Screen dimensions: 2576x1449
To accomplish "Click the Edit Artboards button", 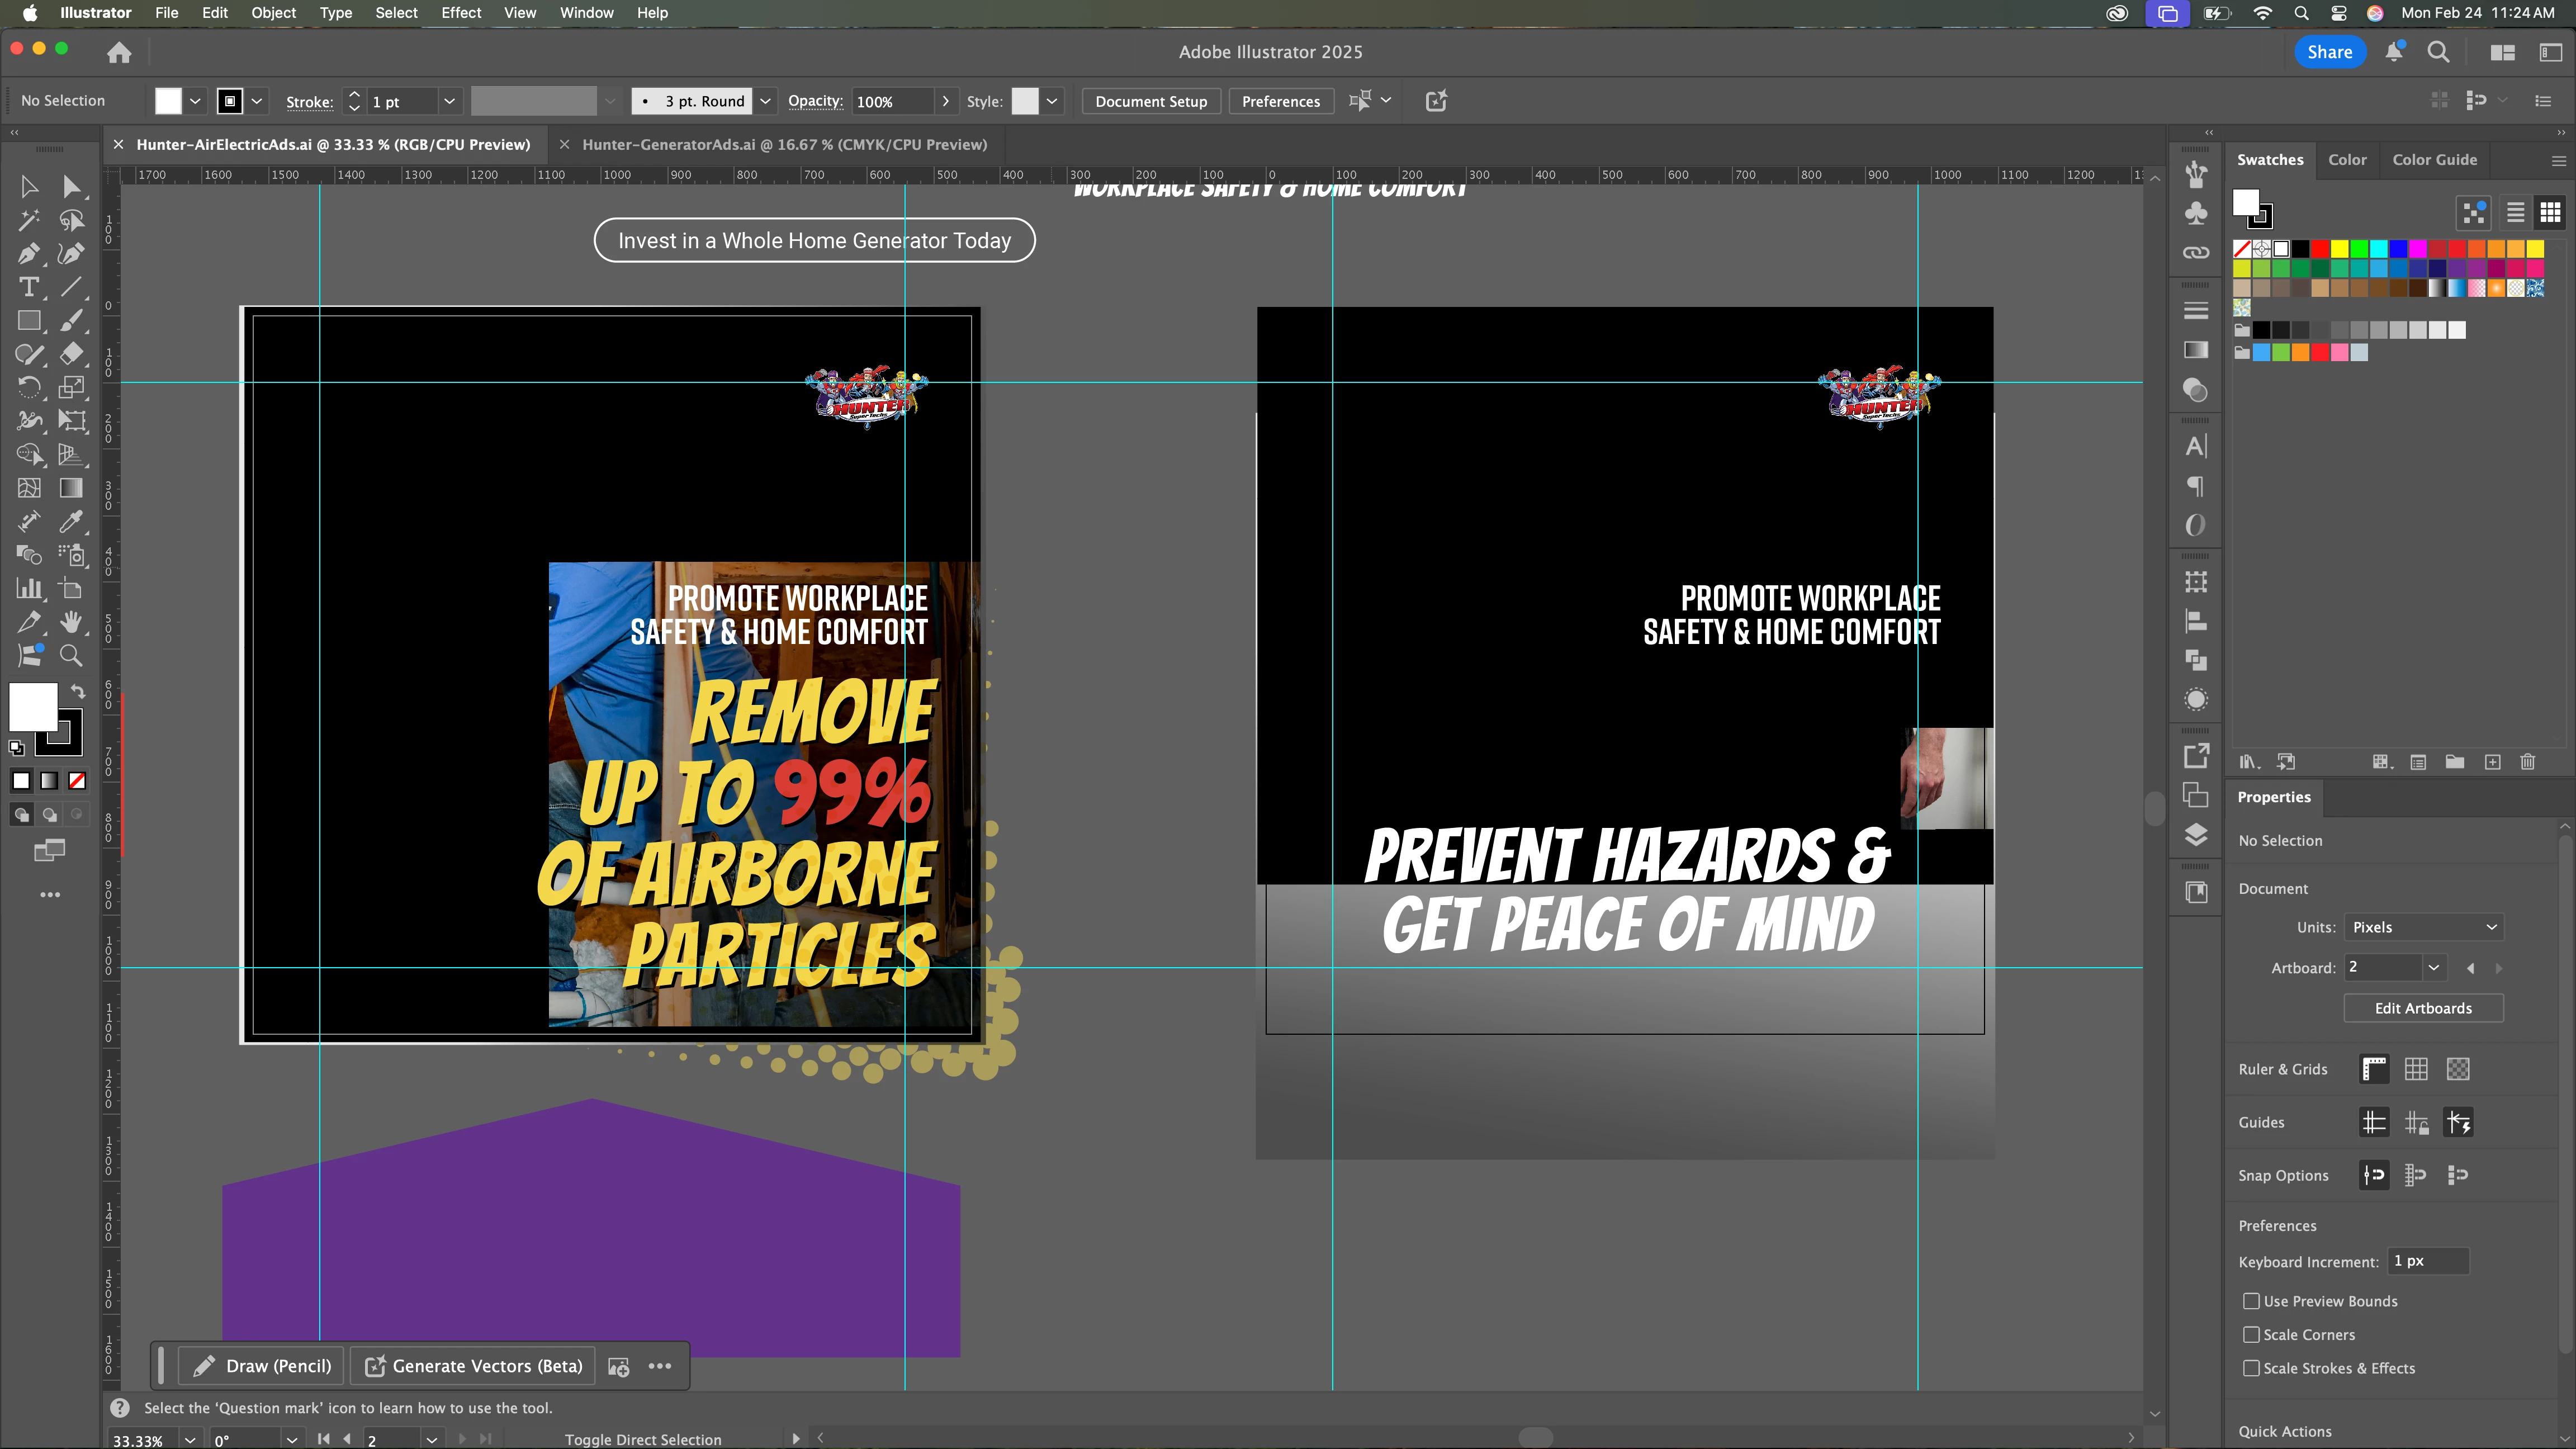I will pos(2422,1008).
